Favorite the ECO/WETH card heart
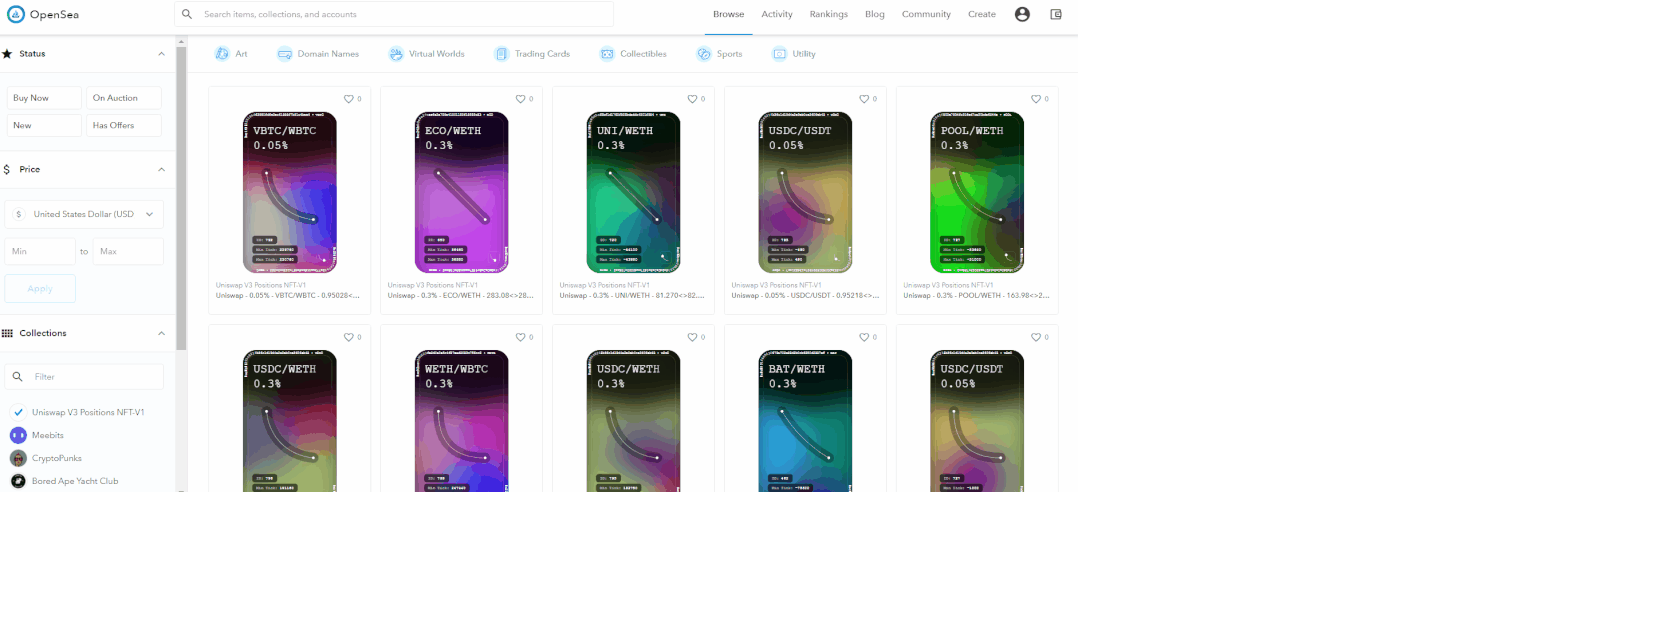This screenshot has width=1666, height=636. tap(521, 99)
